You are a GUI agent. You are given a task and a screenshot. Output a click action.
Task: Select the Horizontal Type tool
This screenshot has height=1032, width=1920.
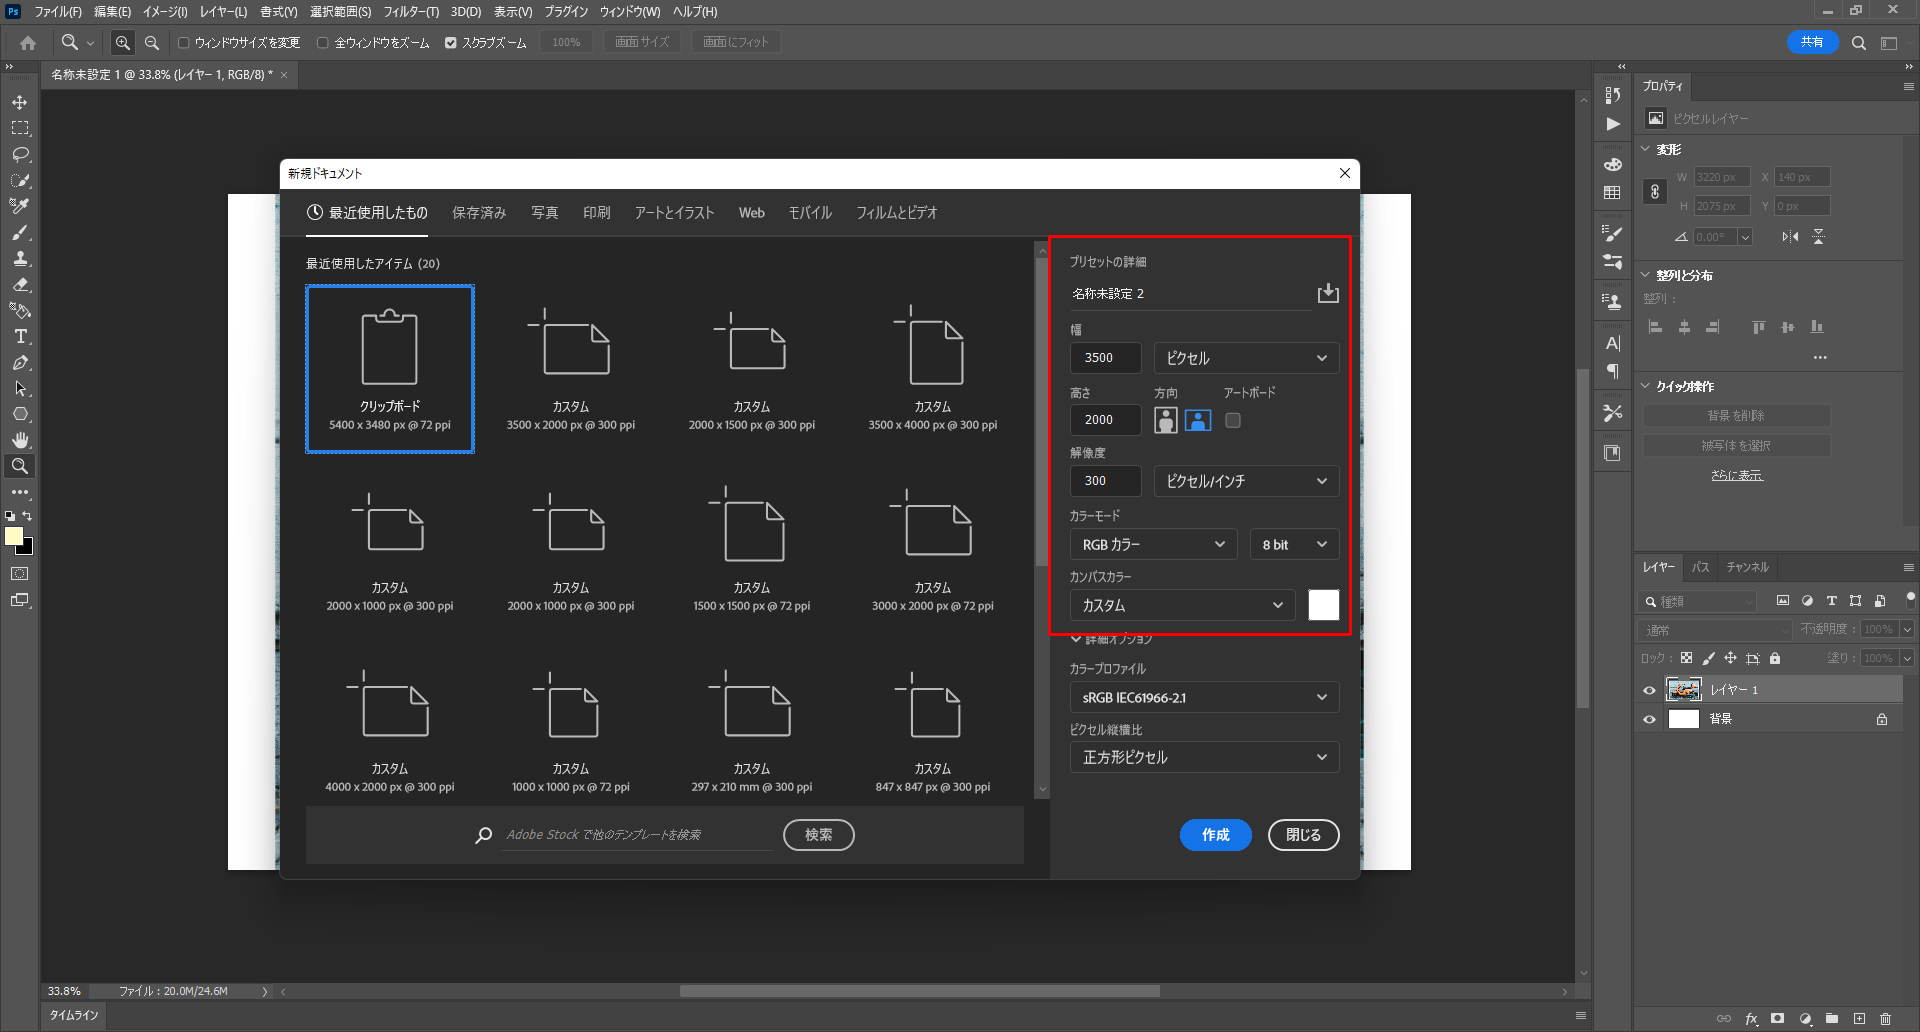(x=20, y=337)
